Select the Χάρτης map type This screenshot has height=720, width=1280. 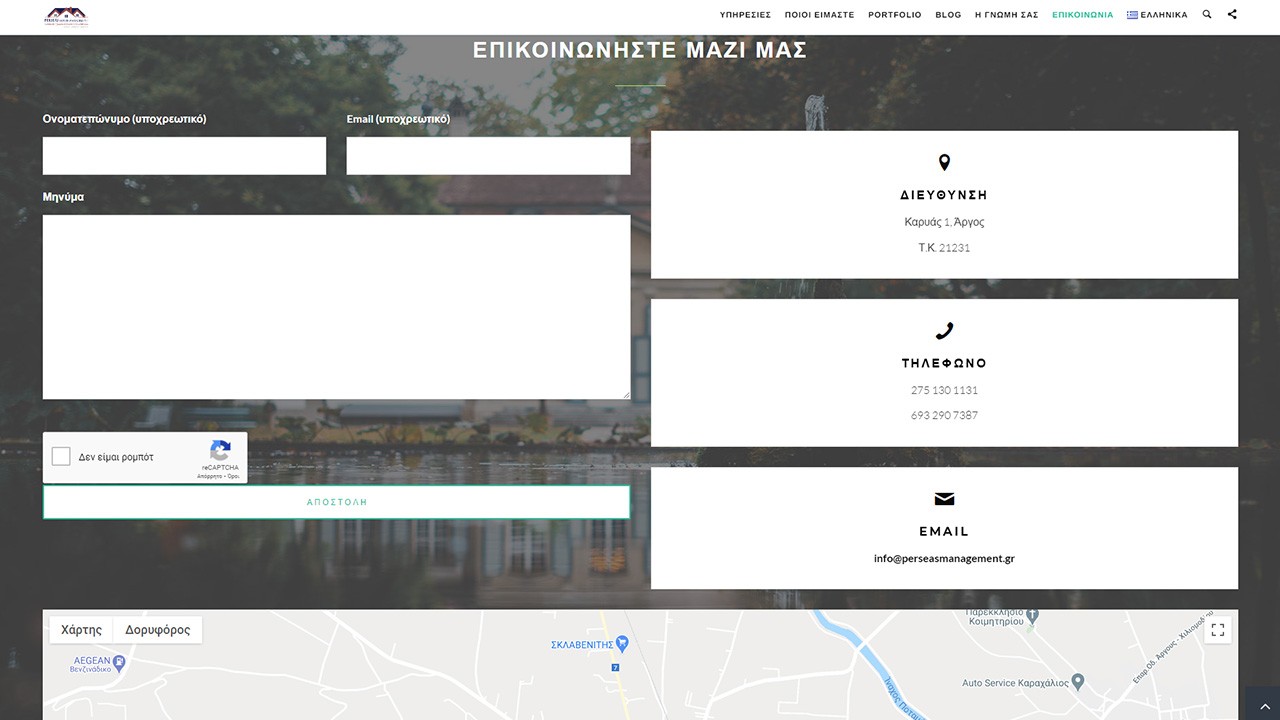(81, 630)
